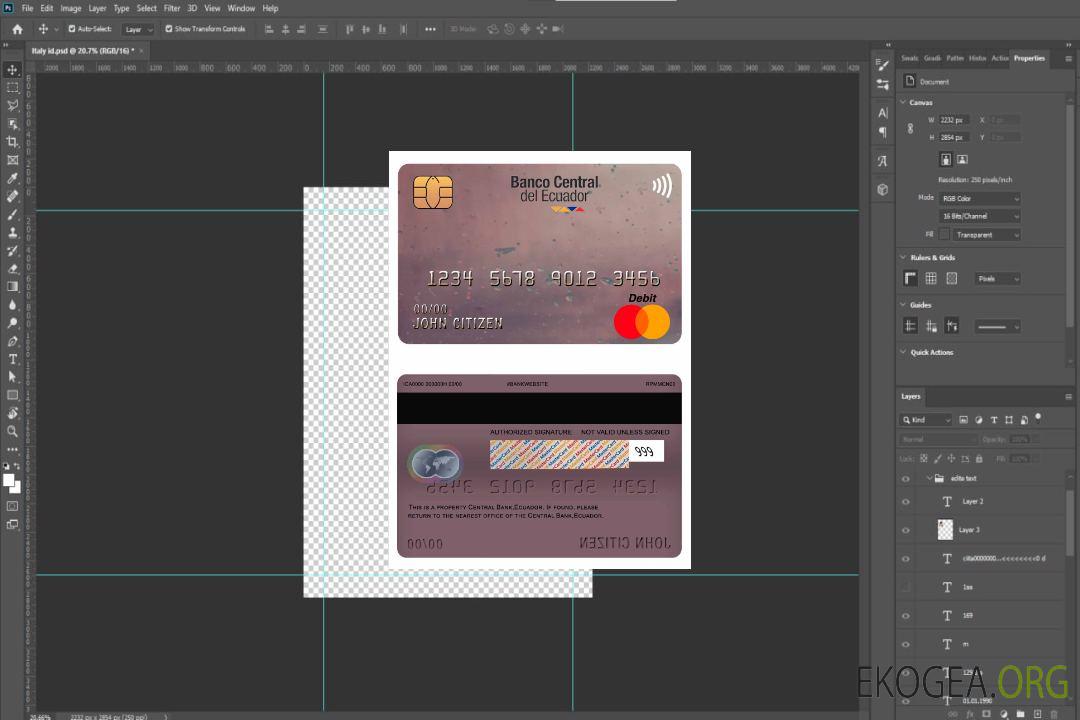
Task: Toggle the Show Transform Controls checkbox
Action: (169, 29)
